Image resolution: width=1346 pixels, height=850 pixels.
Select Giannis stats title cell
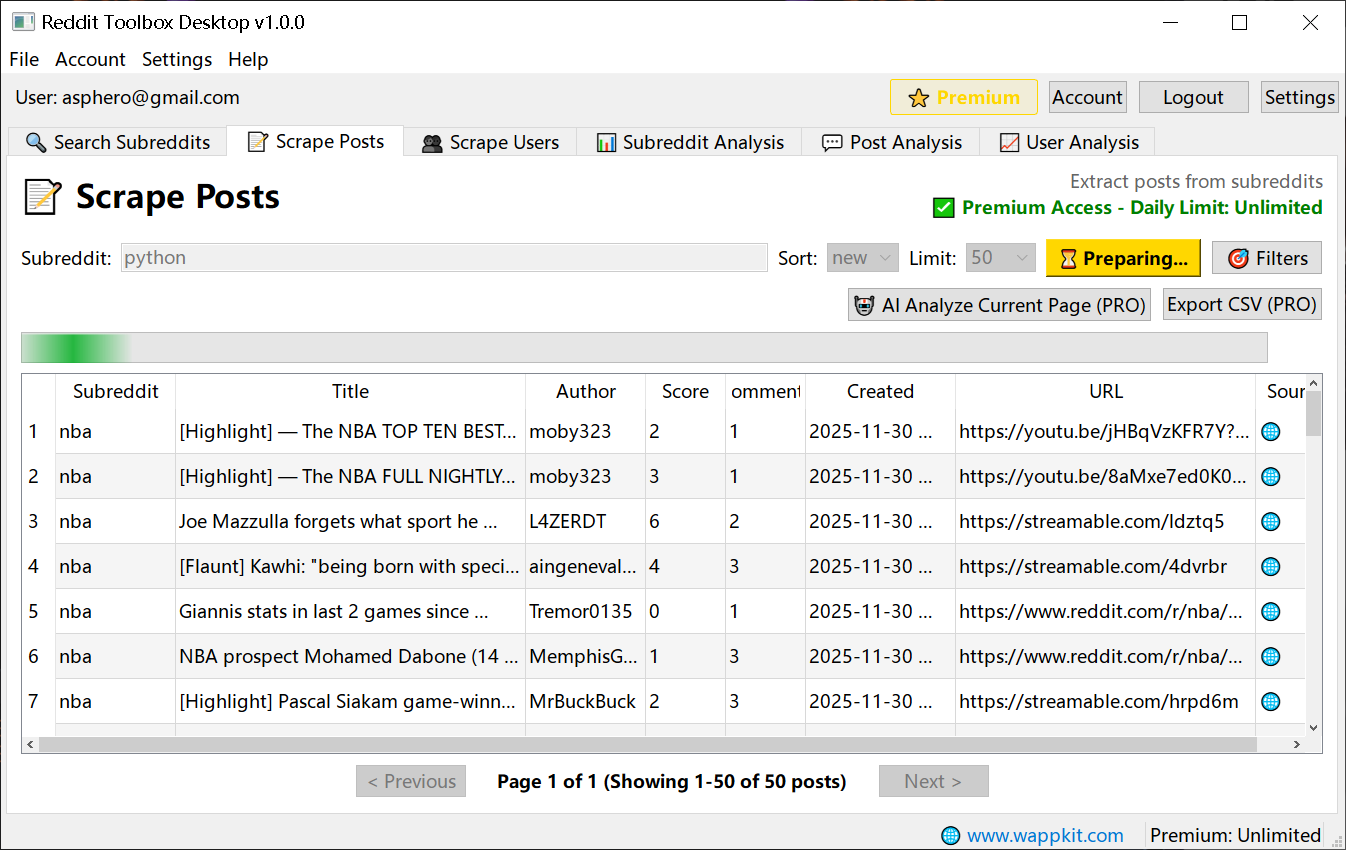point(351,611)
